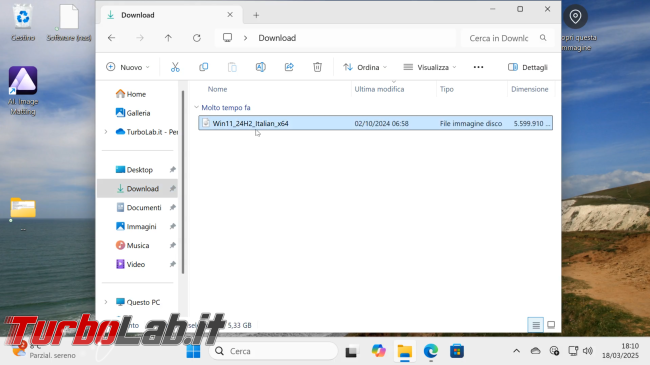Show hidden system tray icons

pos(517,351)
